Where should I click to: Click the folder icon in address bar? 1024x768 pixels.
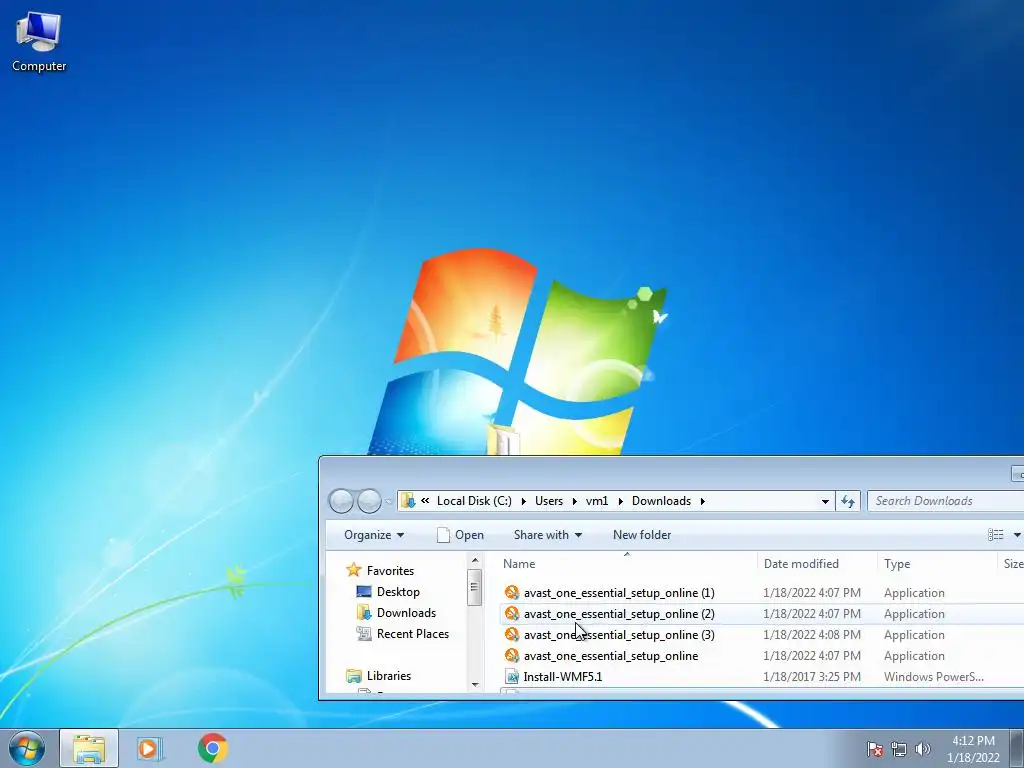pos(408,501)
